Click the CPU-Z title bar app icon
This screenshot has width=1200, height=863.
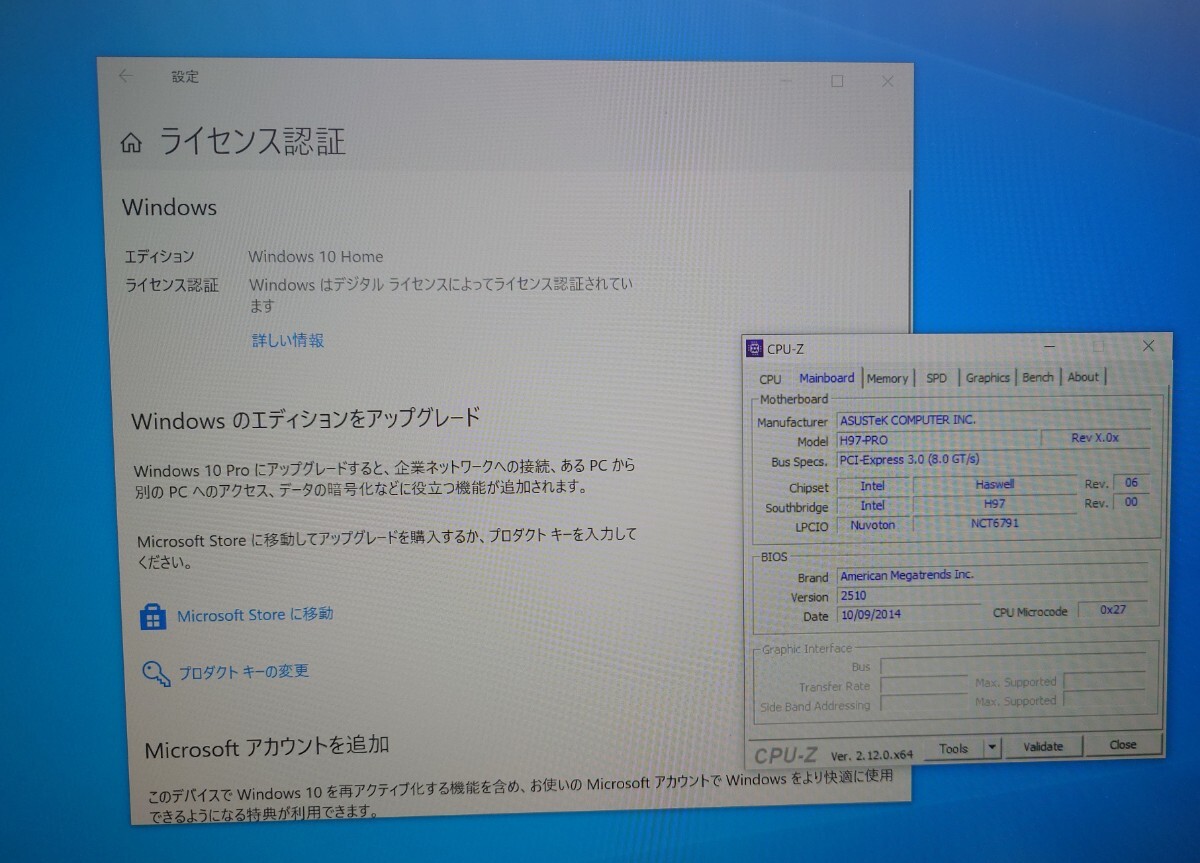(x=755, y=348)
